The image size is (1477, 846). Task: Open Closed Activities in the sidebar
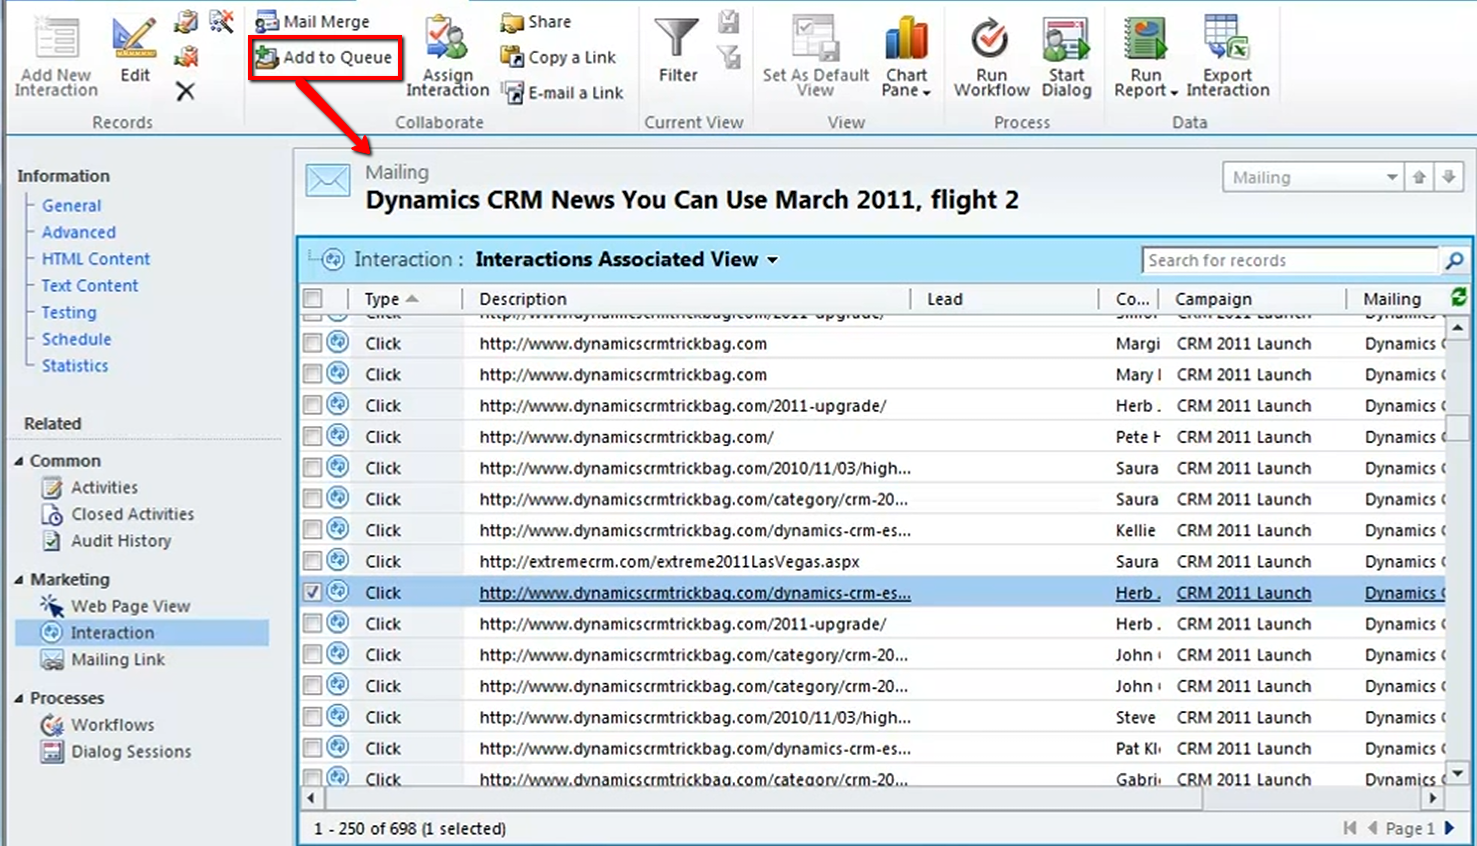(x=118, y=514)
